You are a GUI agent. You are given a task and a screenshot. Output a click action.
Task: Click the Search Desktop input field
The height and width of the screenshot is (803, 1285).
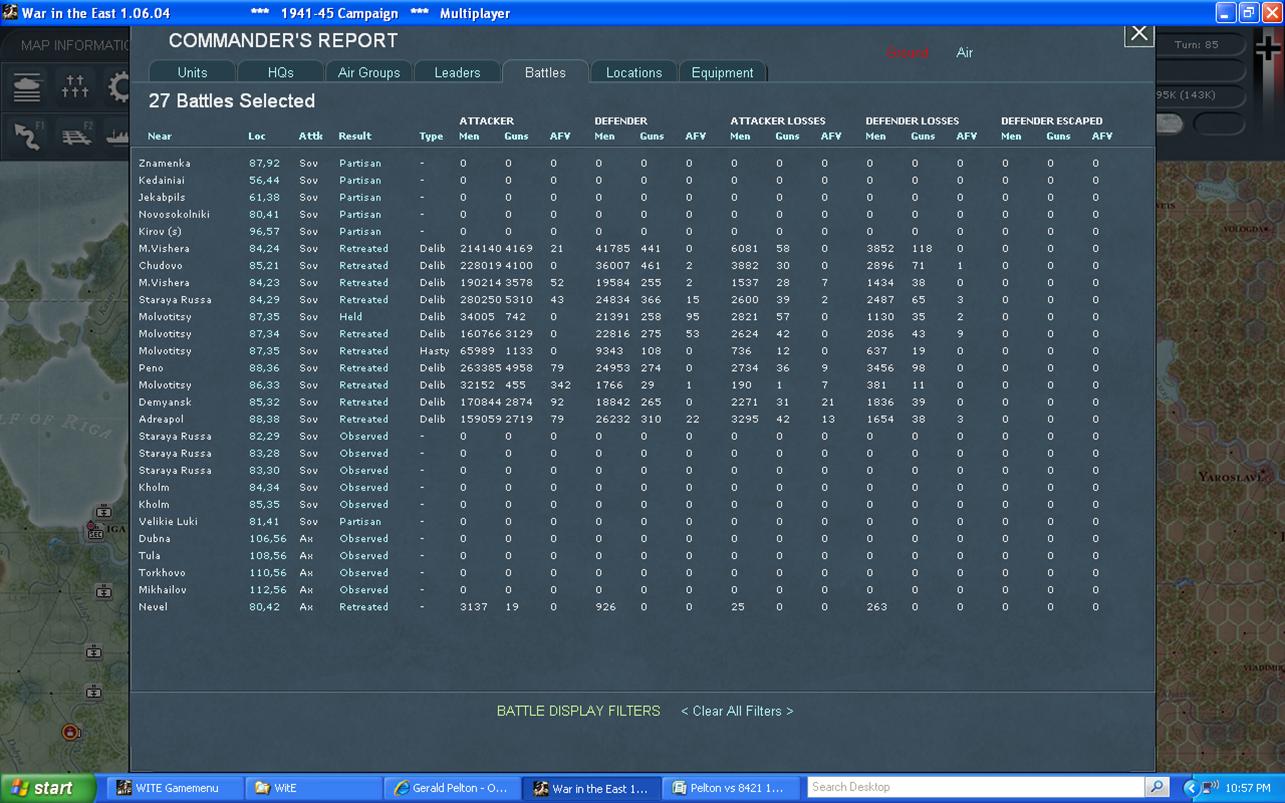click(x=976, y=787)
